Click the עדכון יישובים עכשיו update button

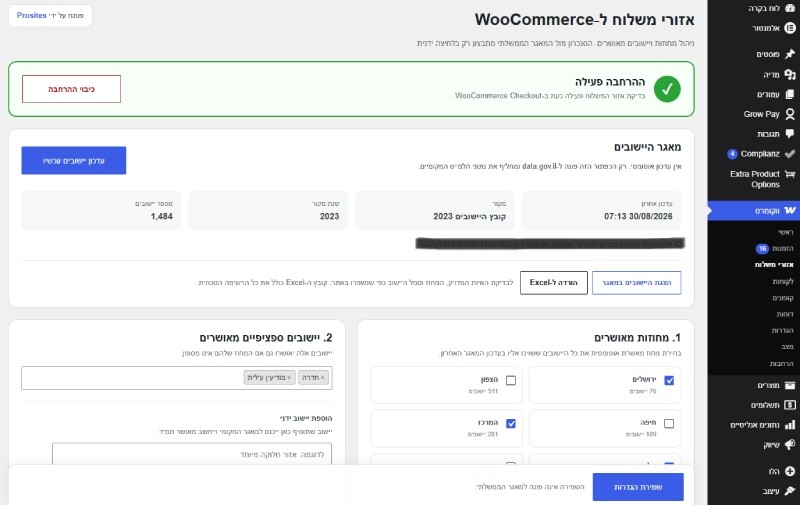pos(73,161)
